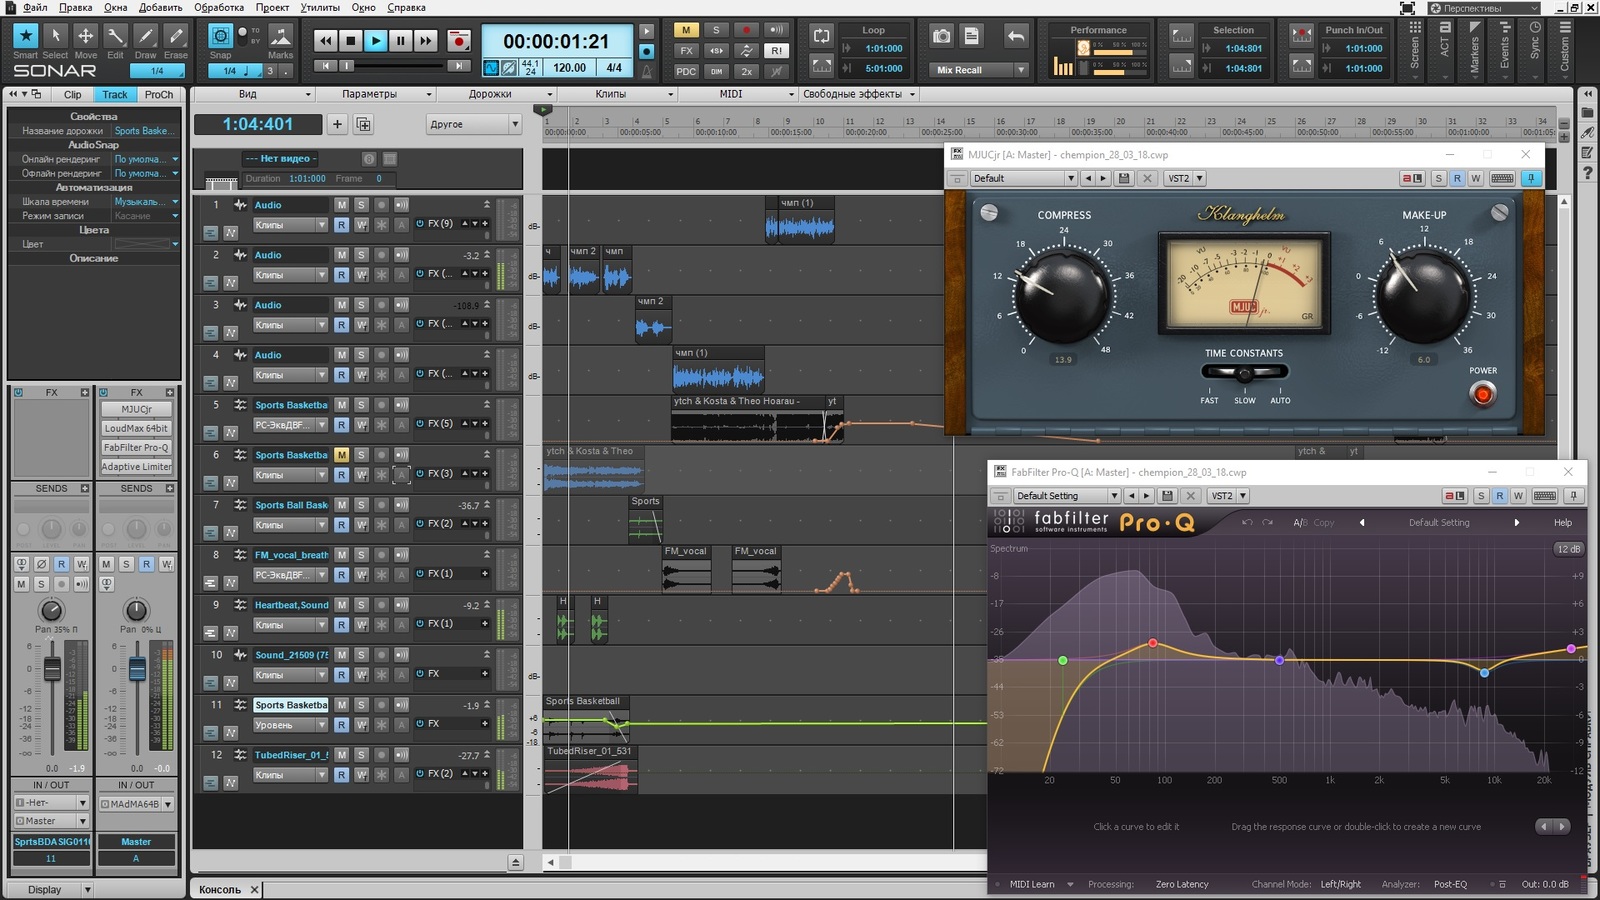
Task: Add a new track with plus button
Action: [337, 124]
